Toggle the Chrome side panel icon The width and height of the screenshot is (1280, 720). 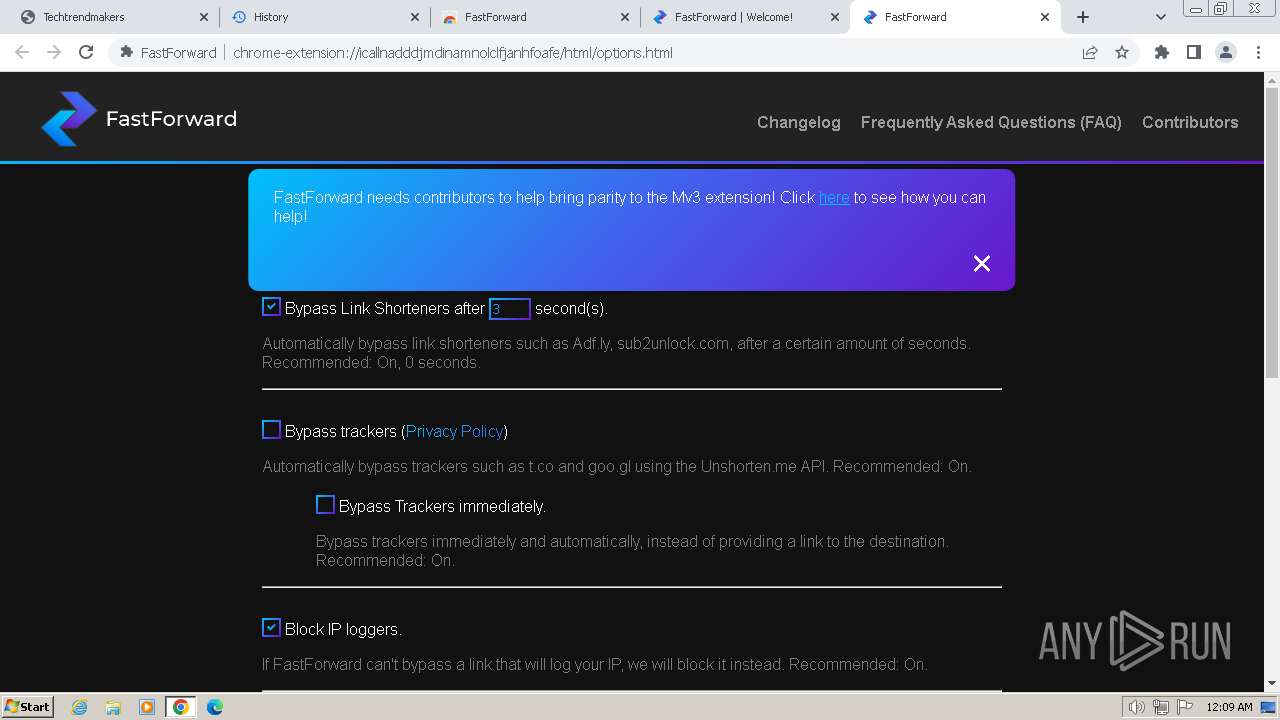1194,52
